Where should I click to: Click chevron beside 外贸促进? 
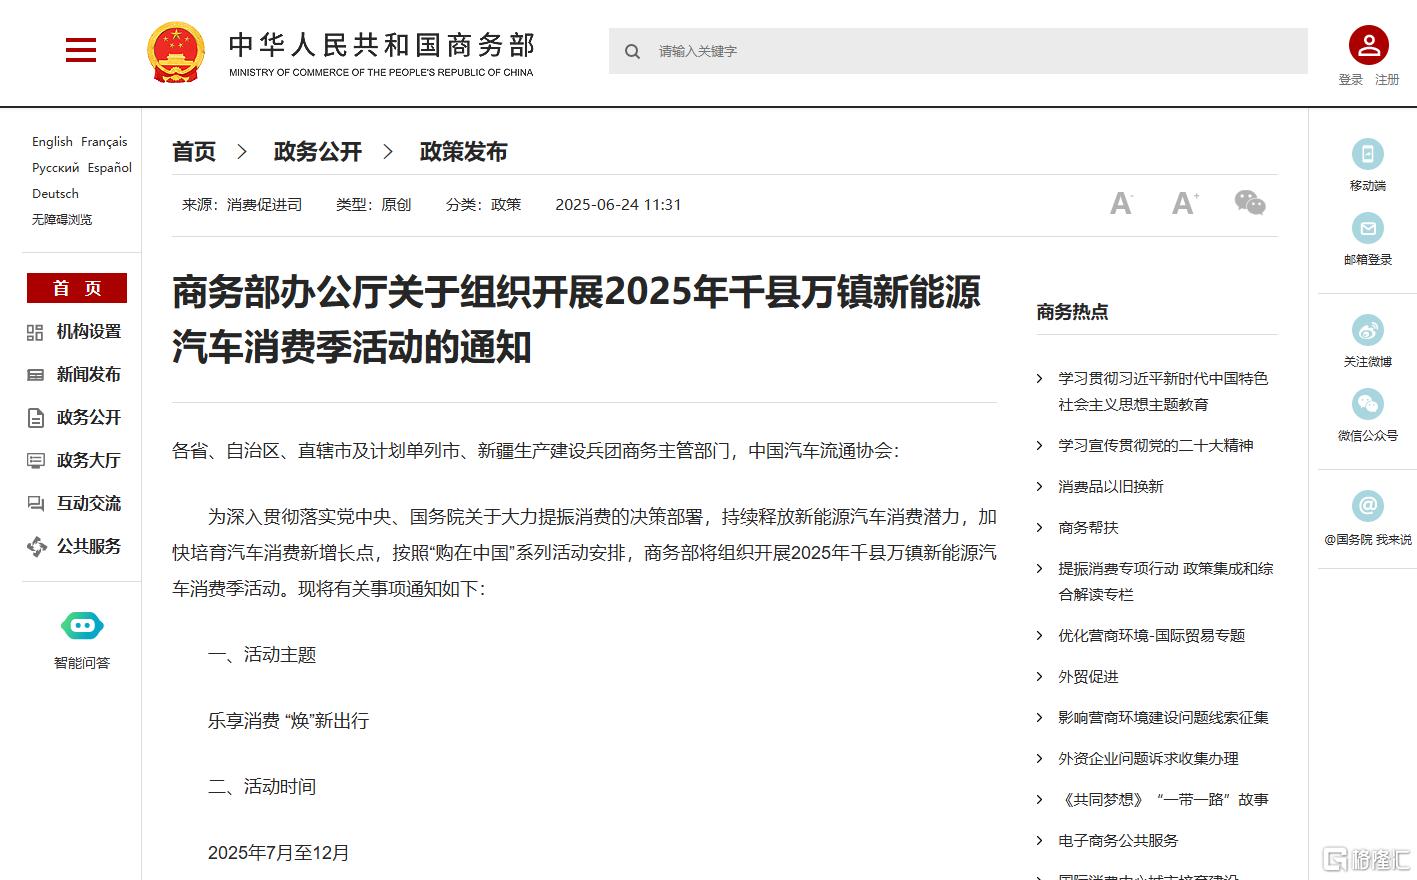[x=1040, y=677]
